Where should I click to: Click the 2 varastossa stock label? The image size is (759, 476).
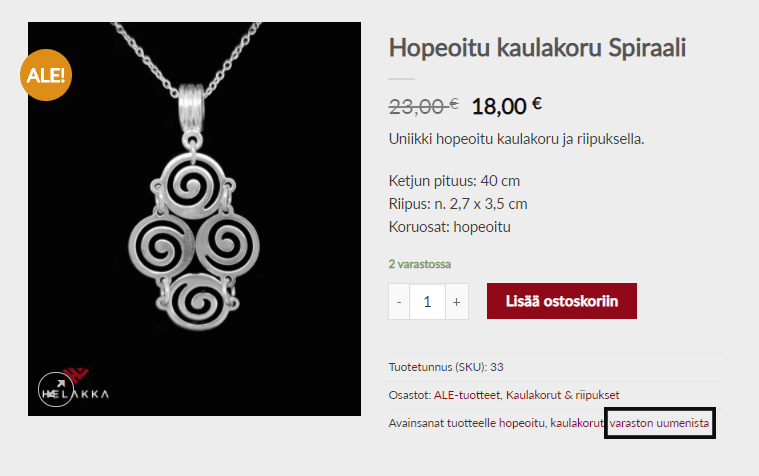pyautogui.click(x=420, y=264)
